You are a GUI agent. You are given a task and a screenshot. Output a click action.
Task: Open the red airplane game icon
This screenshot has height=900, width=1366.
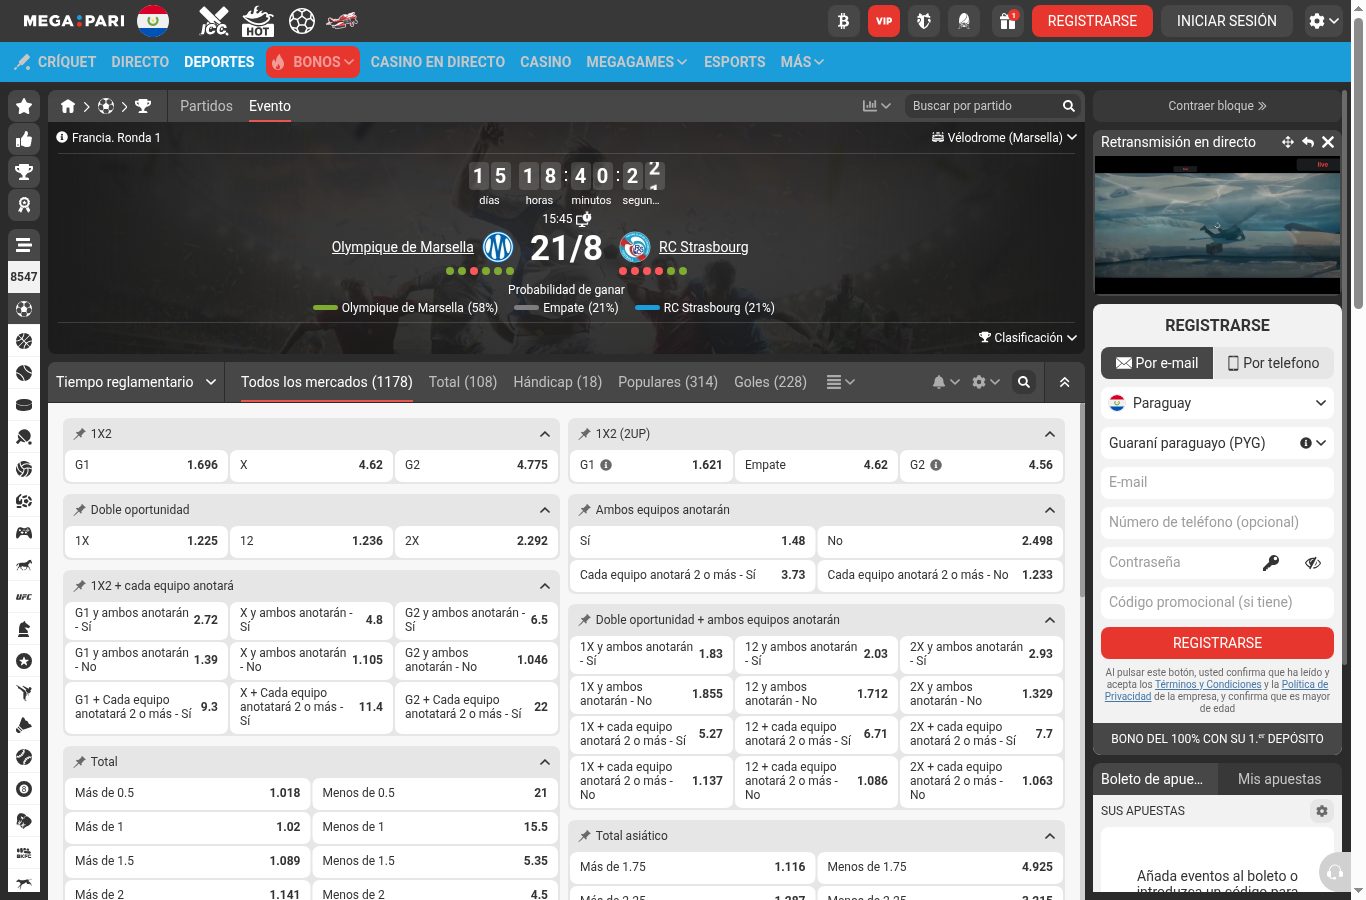pos(343,20)
